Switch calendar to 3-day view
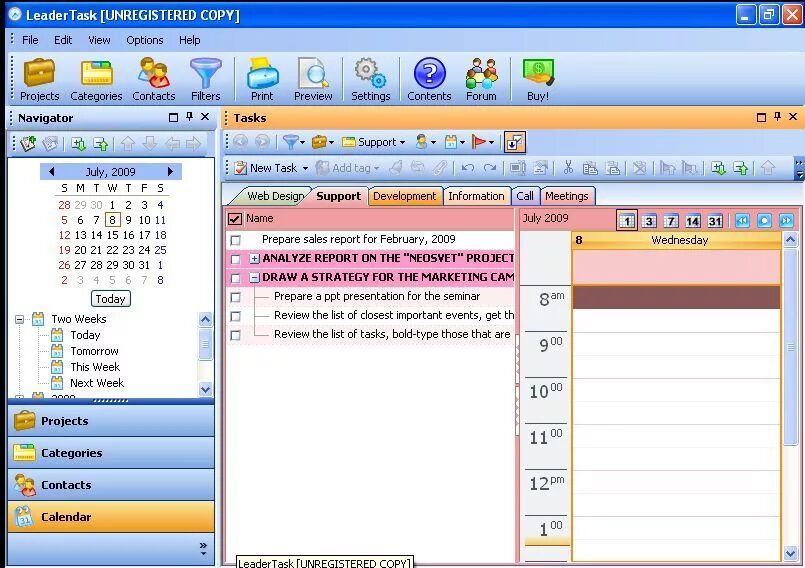805x568 pixels. tap(649, 221)
